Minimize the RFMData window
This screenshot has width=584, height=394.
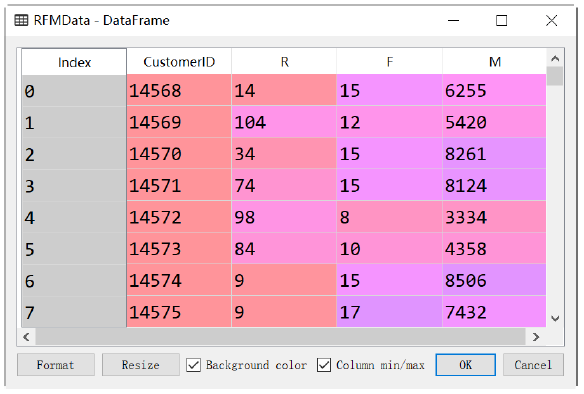click(x=453, y=20)
